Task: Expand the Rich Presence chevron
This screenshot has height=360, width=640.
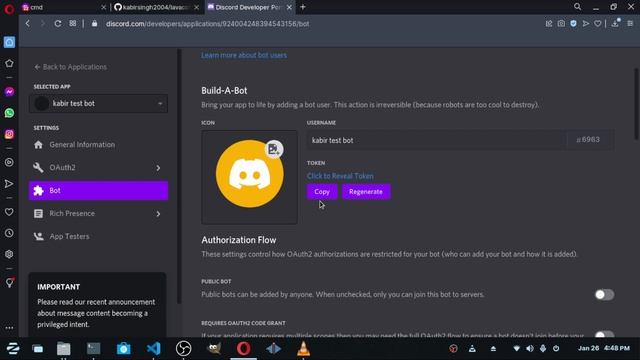Action: click(158, 214)
